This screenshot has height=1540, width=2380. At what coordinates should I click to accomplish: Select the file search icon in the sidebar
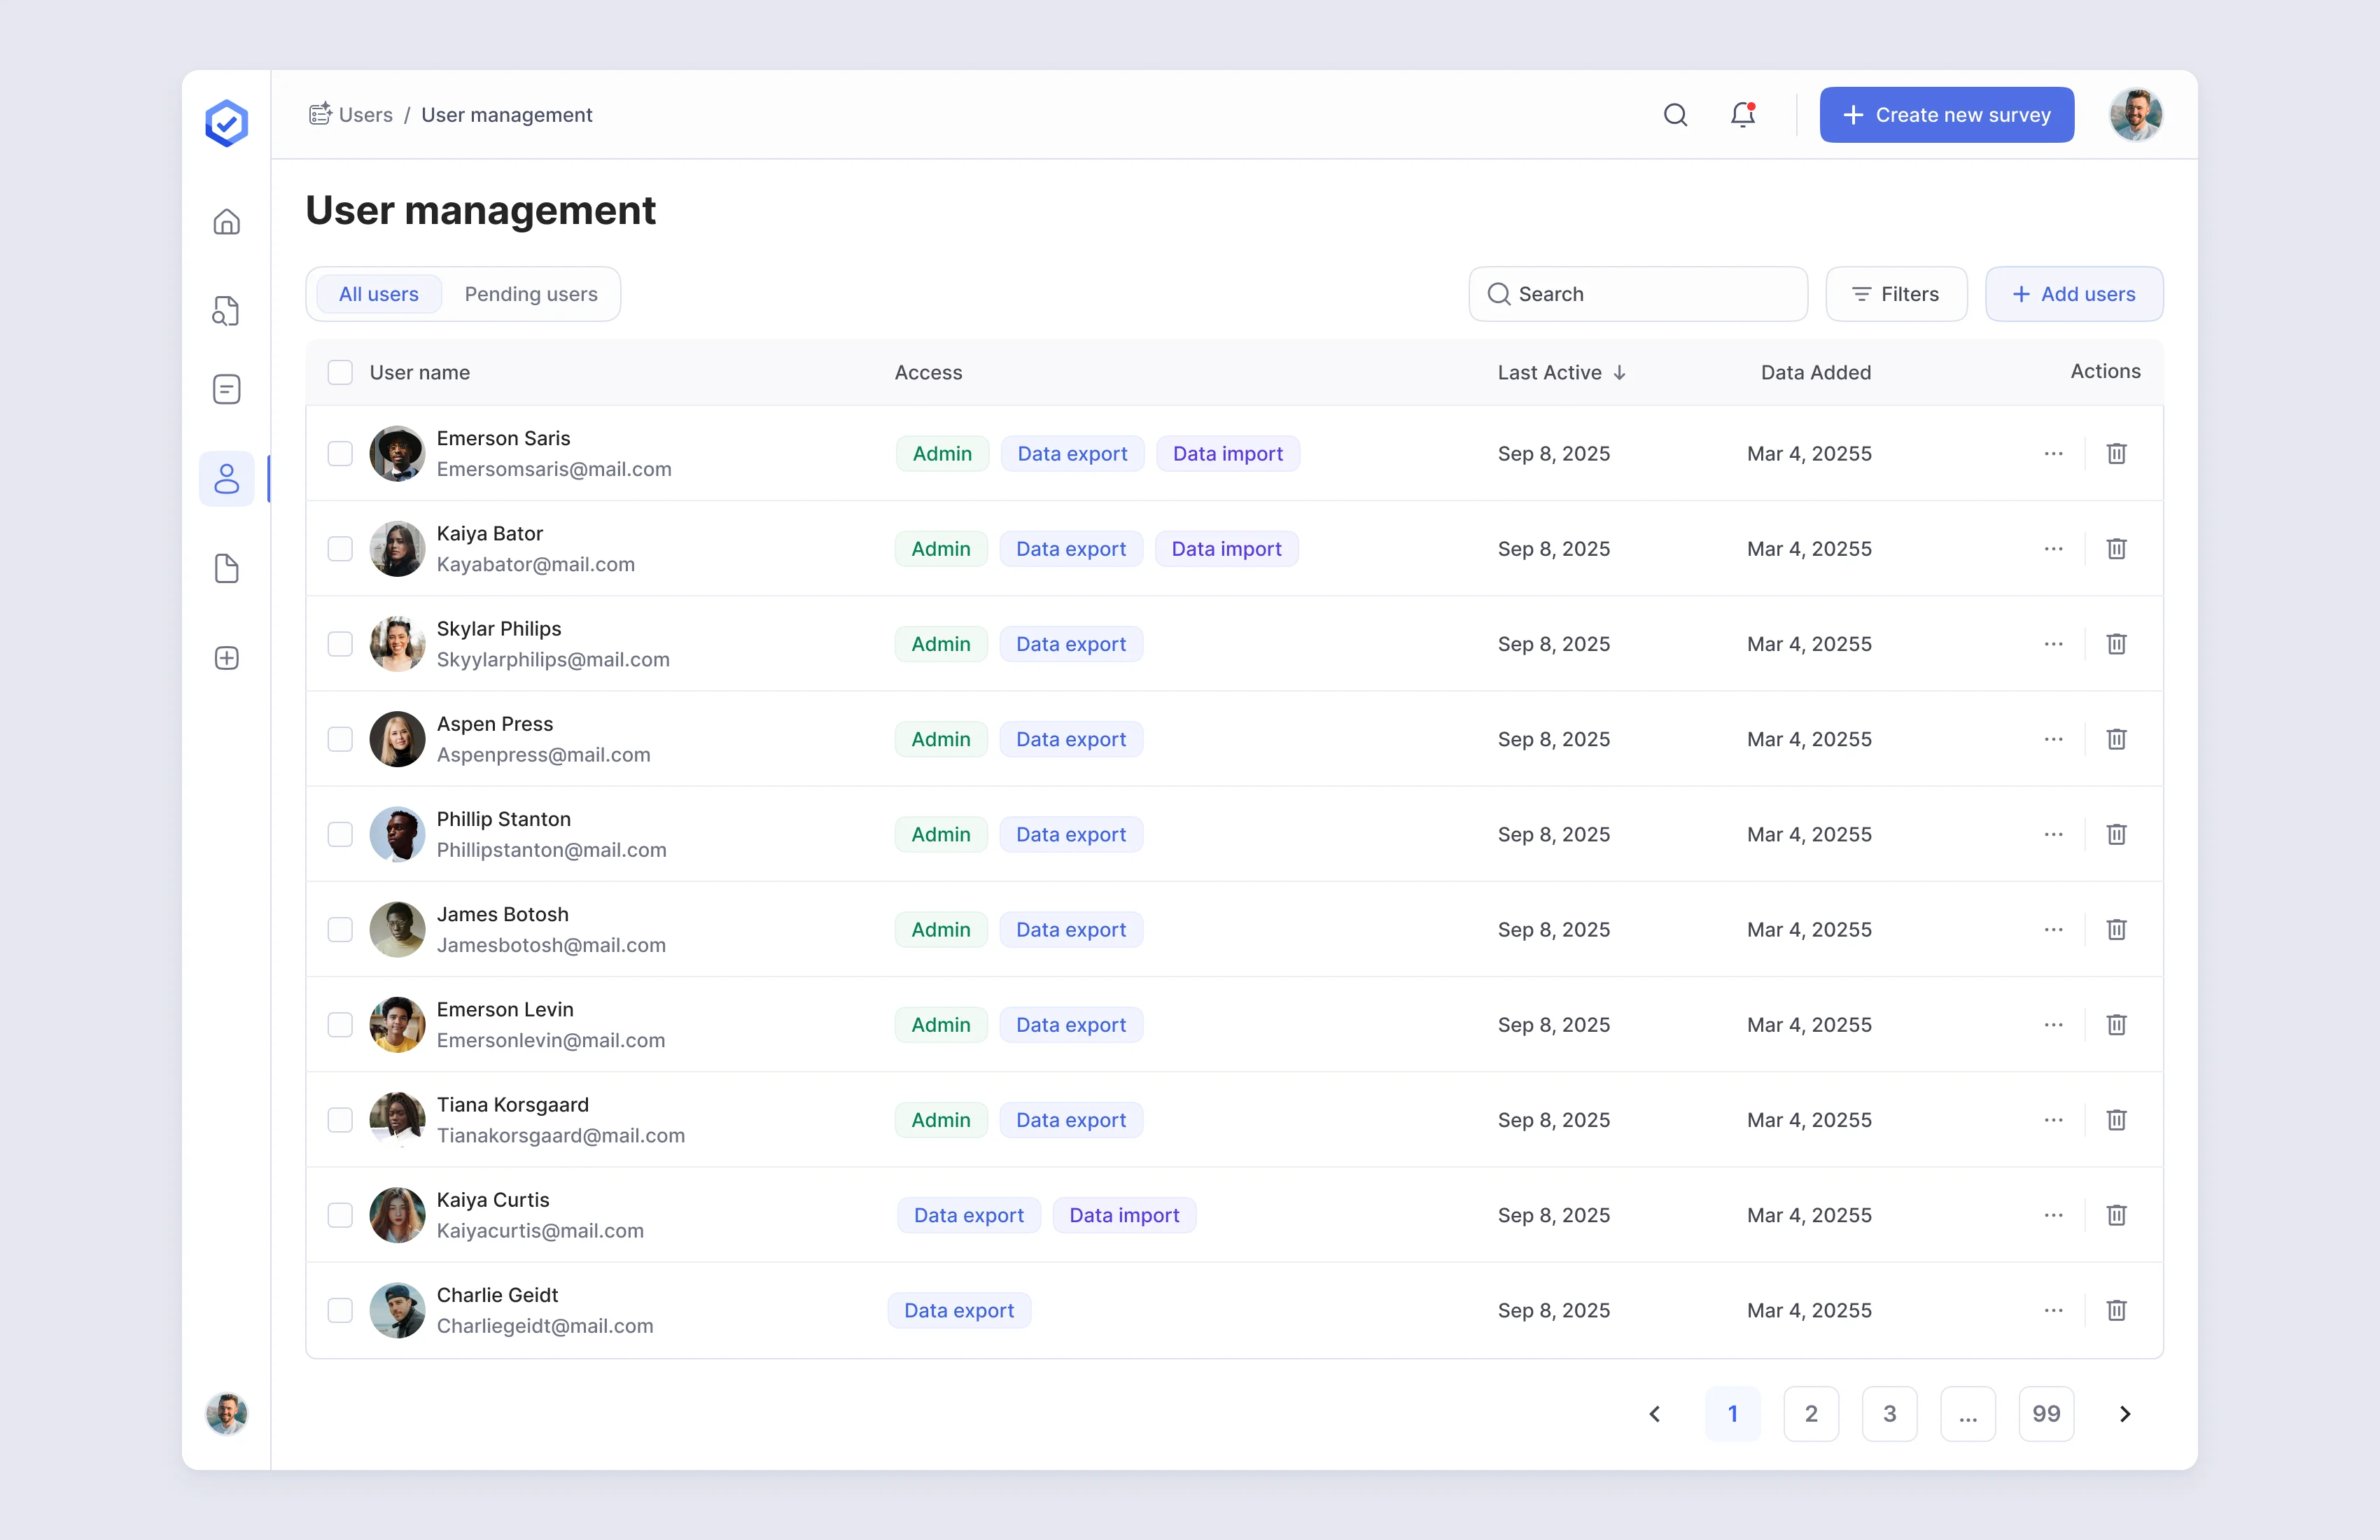pos(227,310)
